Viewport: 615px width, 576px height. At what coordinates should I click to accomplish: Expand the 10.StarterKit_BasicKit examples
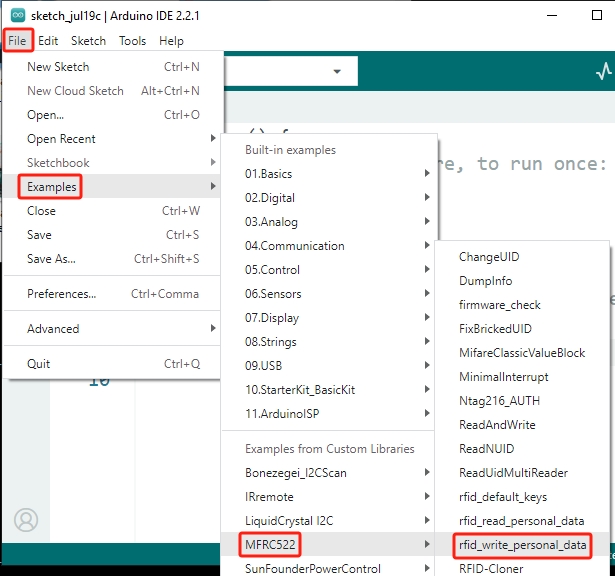pos(329,390)
